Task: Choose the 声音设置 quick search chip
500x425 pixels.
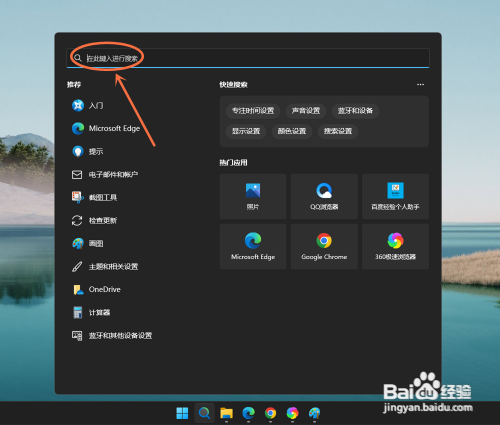Action: (306, 111)
